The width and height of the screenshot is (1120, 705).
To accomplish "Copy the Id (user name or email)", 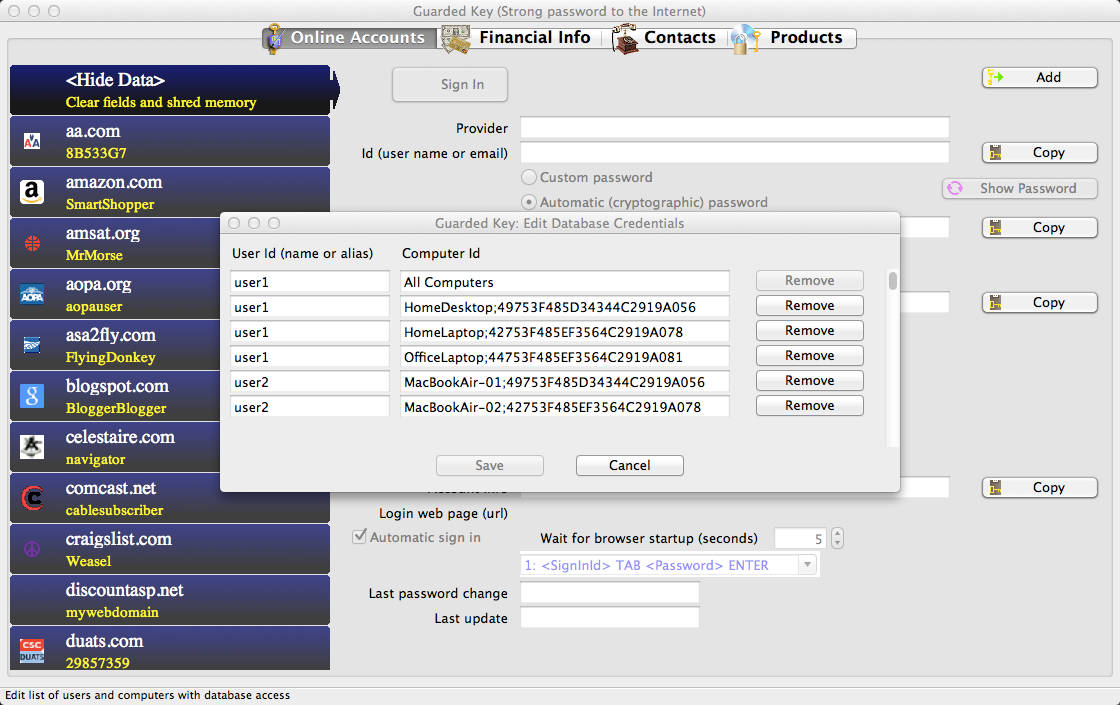I will [x=1039, y=152].
